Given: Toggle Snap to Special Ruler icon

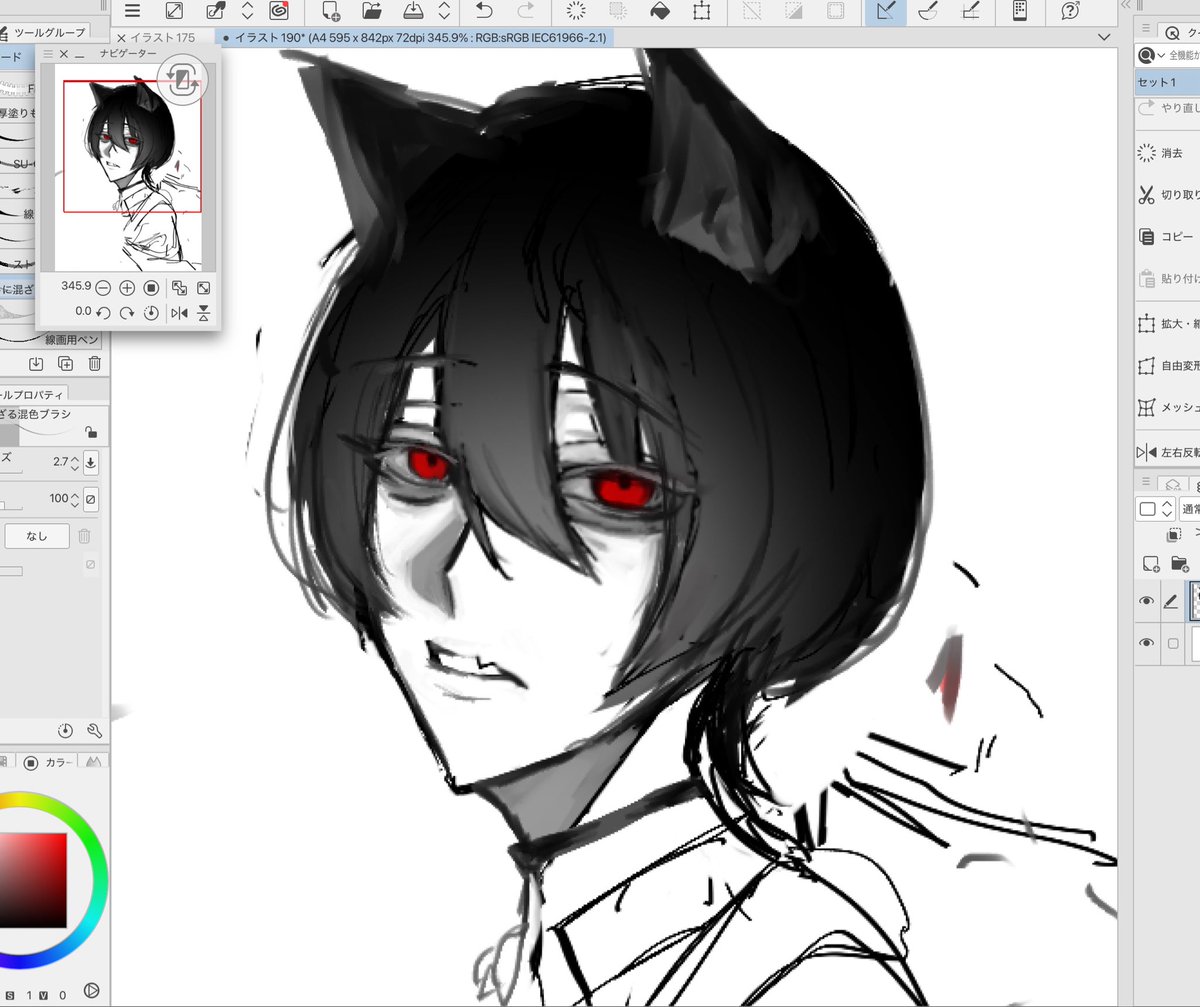Looking at the screenshot, I should click(x=927, y=11).
